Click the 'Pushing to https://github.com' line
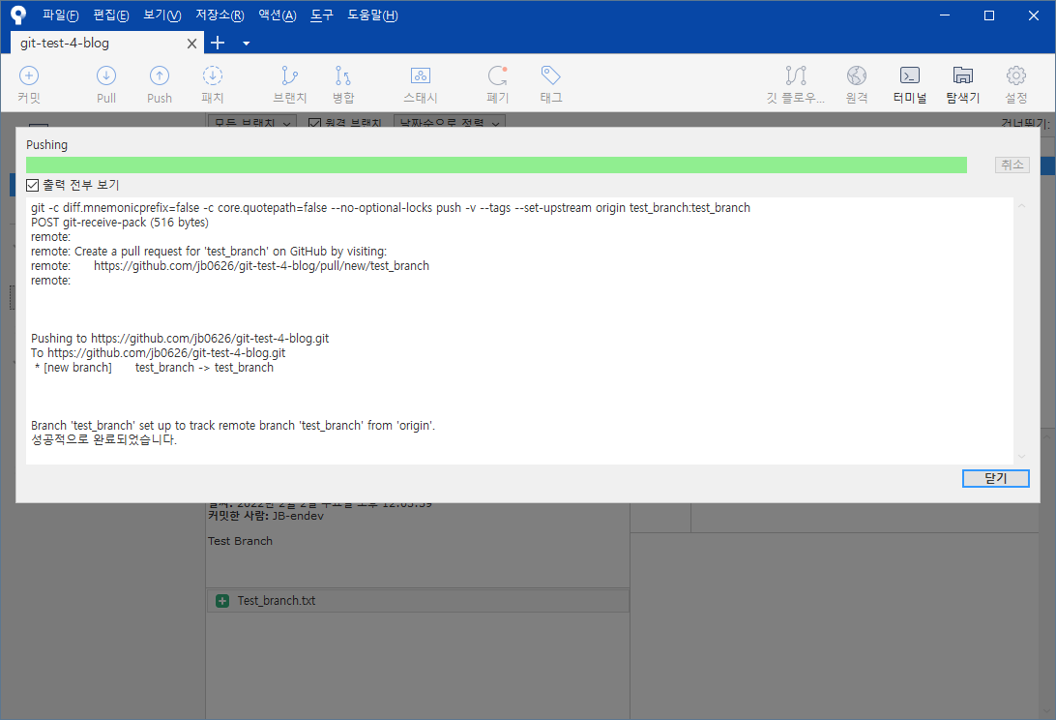 180,338
